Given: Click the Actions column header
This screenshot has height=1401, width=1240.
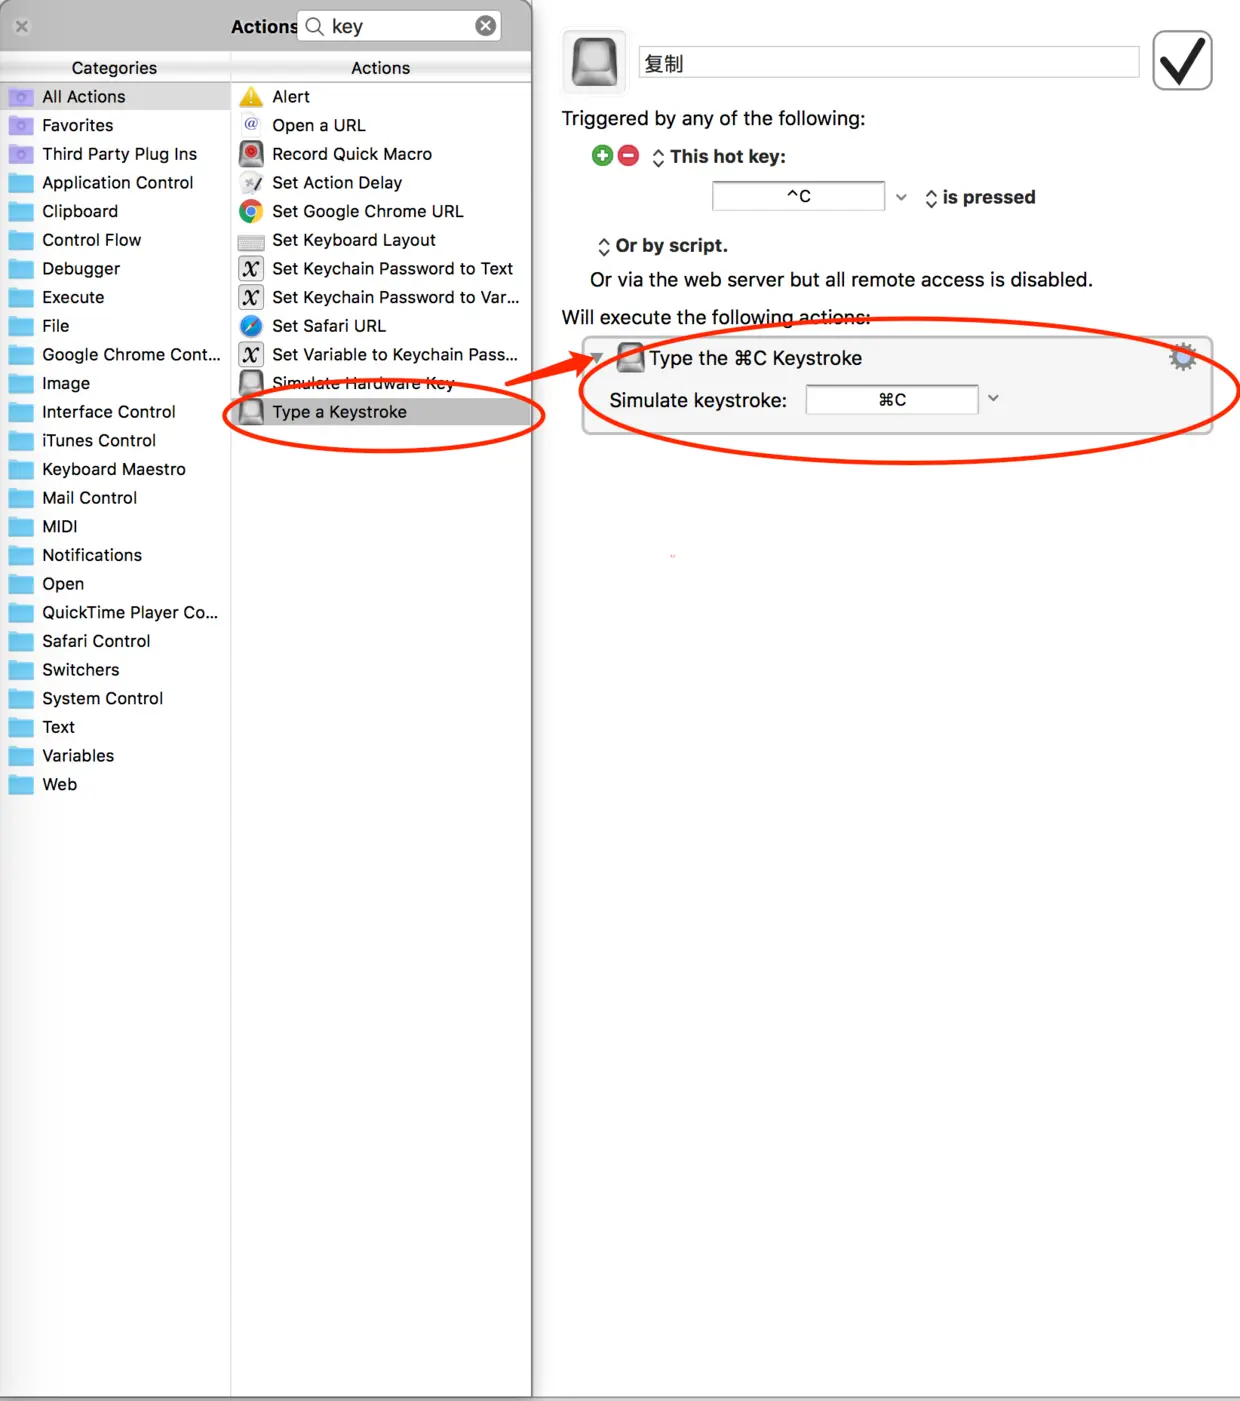Looking at the screenshot, I should pyautogui.click(x=381, y=68).
